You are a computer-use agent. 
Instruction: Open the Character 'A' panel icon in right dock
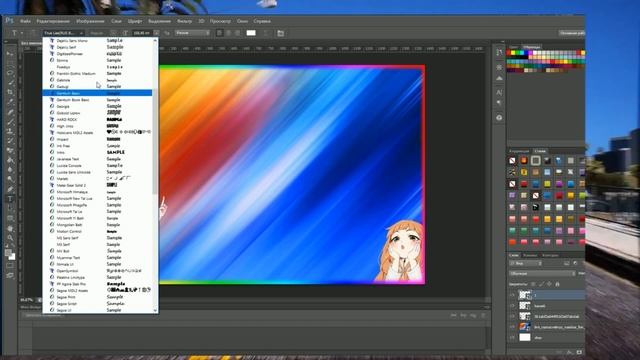499,93
